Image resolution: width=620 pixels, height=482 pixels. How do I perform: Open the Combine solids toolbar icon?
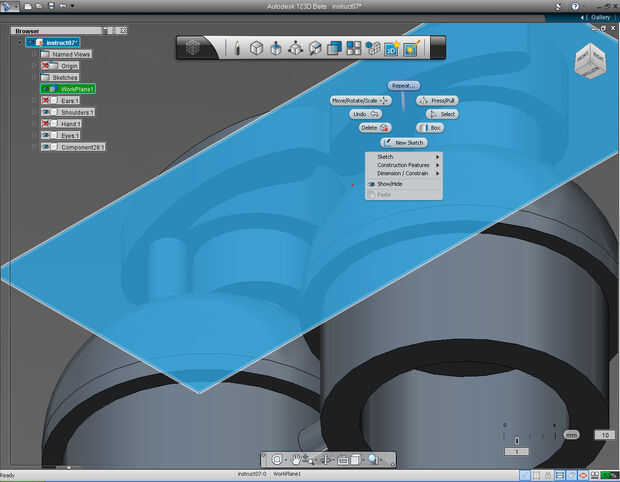coord(334,48)
